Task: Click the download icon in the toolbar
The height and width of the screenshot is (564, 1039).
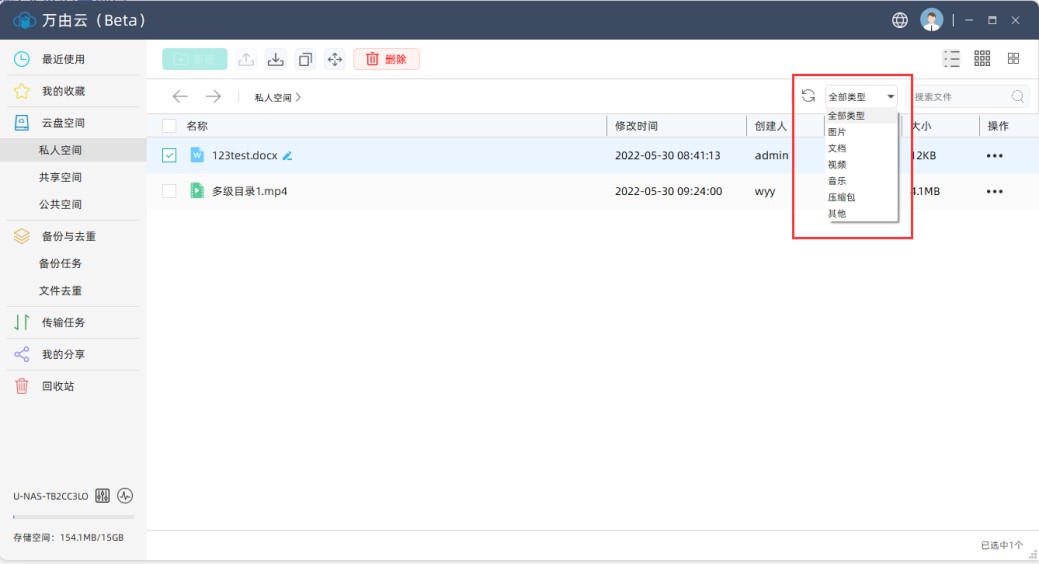Action: pos(276,59)
